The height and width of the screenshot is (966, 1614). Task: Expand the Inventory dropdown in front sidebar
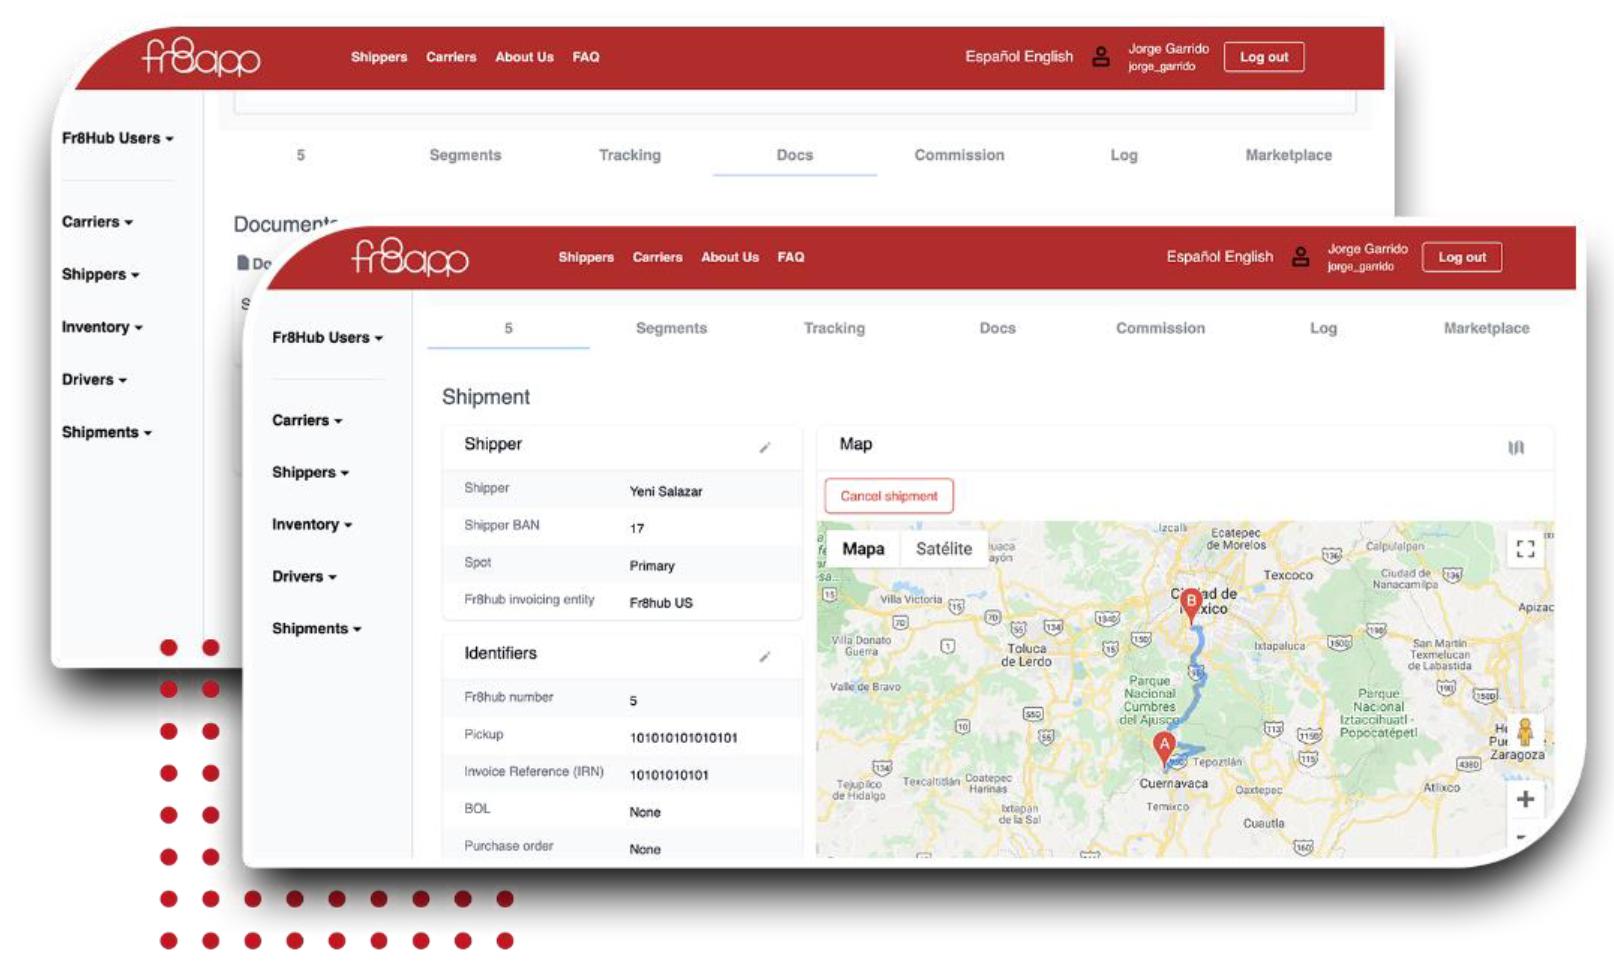[311, 525]
